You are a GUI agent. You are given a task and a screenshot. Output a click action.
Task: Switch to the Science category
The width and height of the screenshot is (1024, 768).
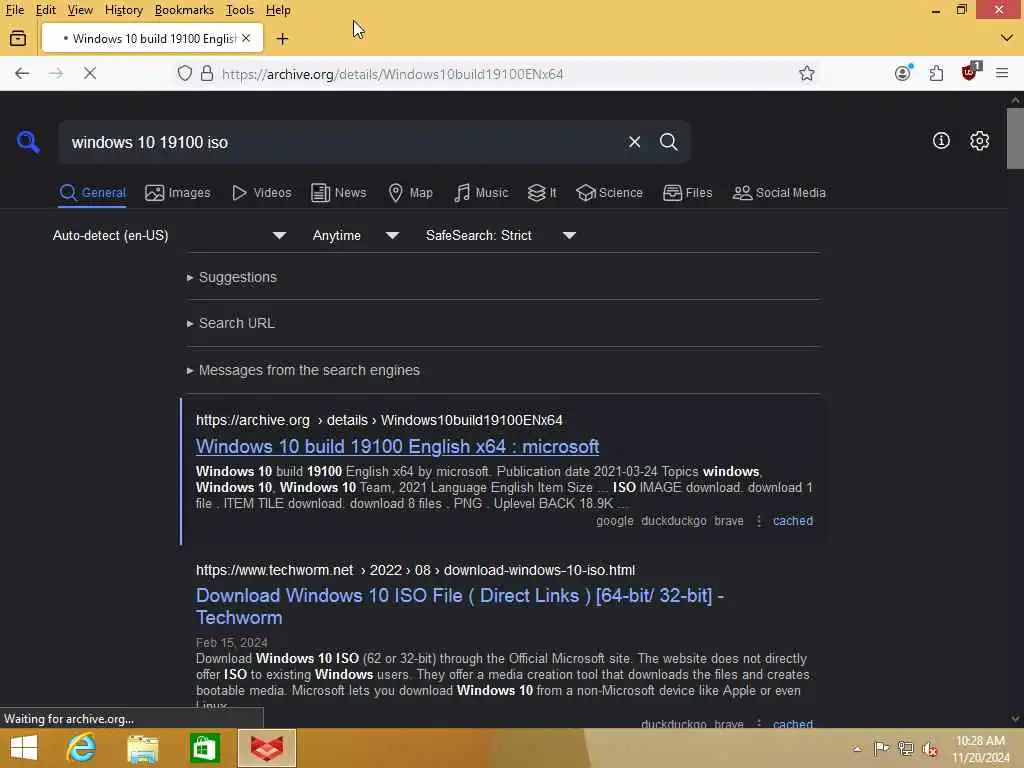pyautogui.click(x=609, y=193)
